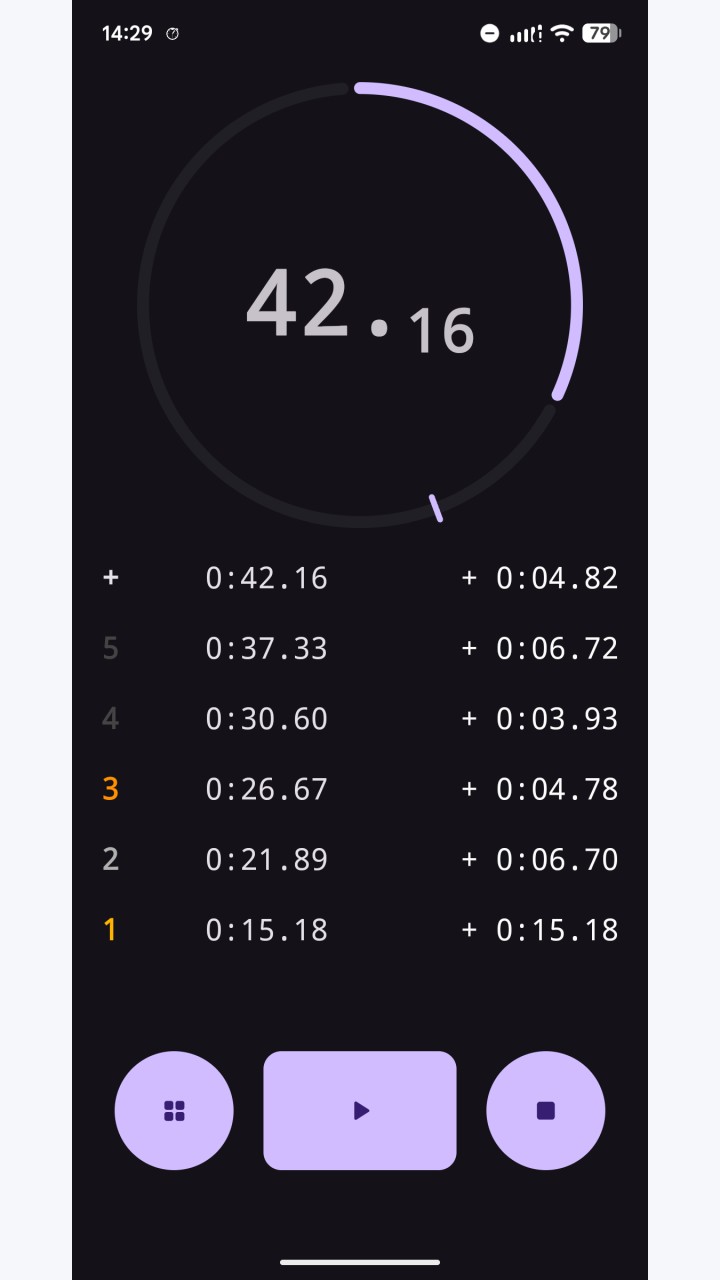The height and width of the screenshot is (1280, 720).
Task: Tap current lap row plus sign
Action: point(111,577)
